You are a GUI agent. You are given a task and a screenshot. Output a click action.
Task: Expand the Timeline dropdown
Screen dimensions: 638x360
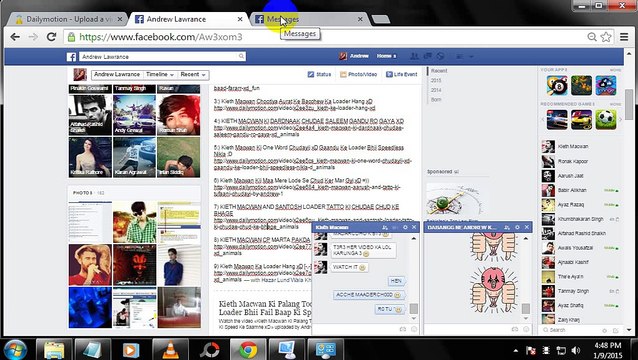point(160,74)
